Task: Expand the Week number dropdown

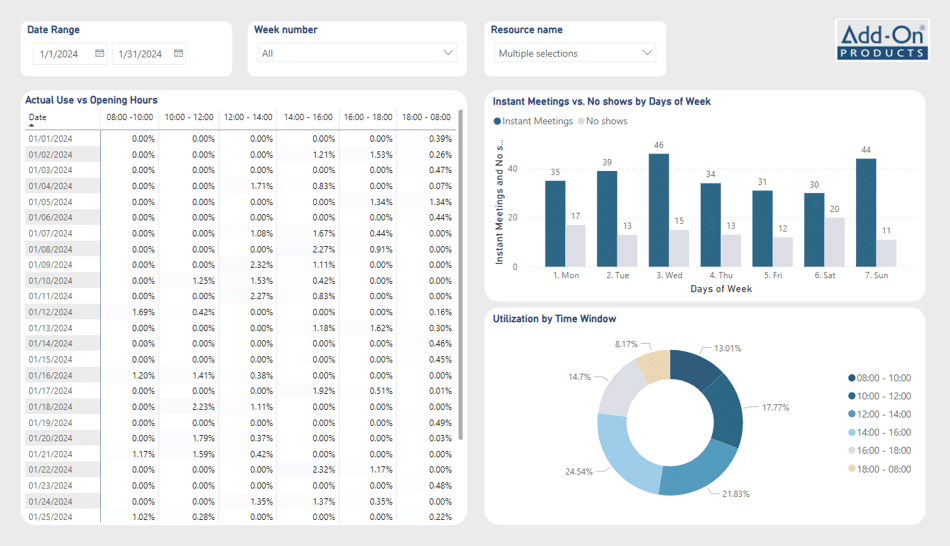Action: tap(447, 54)
